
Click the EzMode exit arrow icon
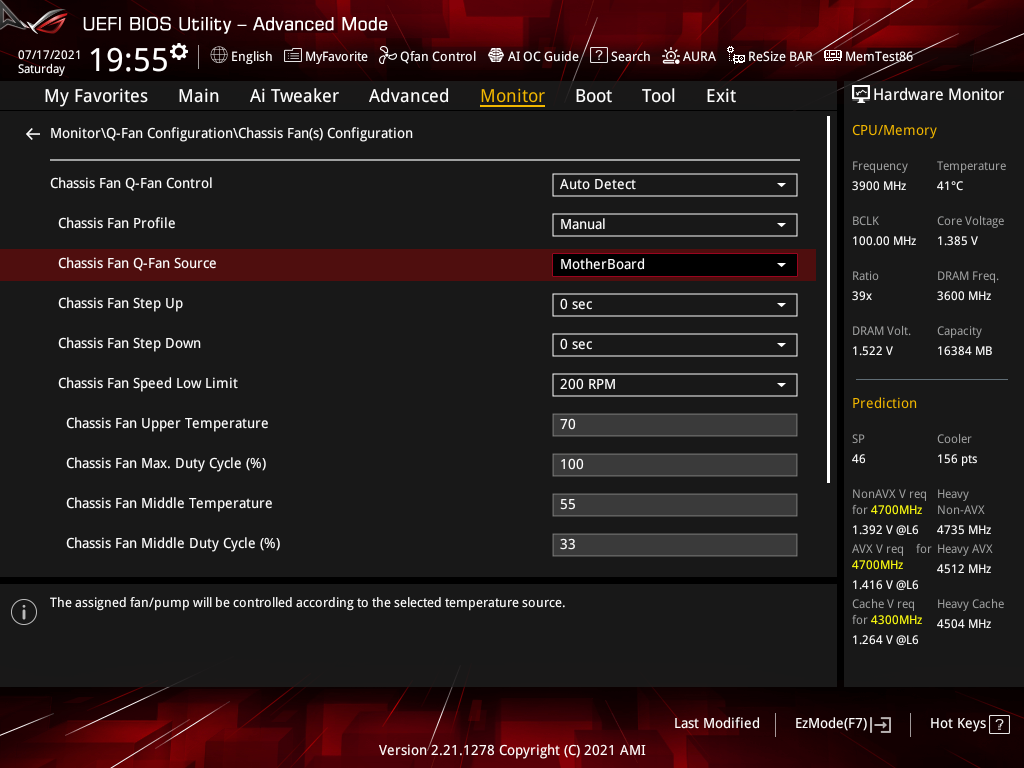[882, 724]
